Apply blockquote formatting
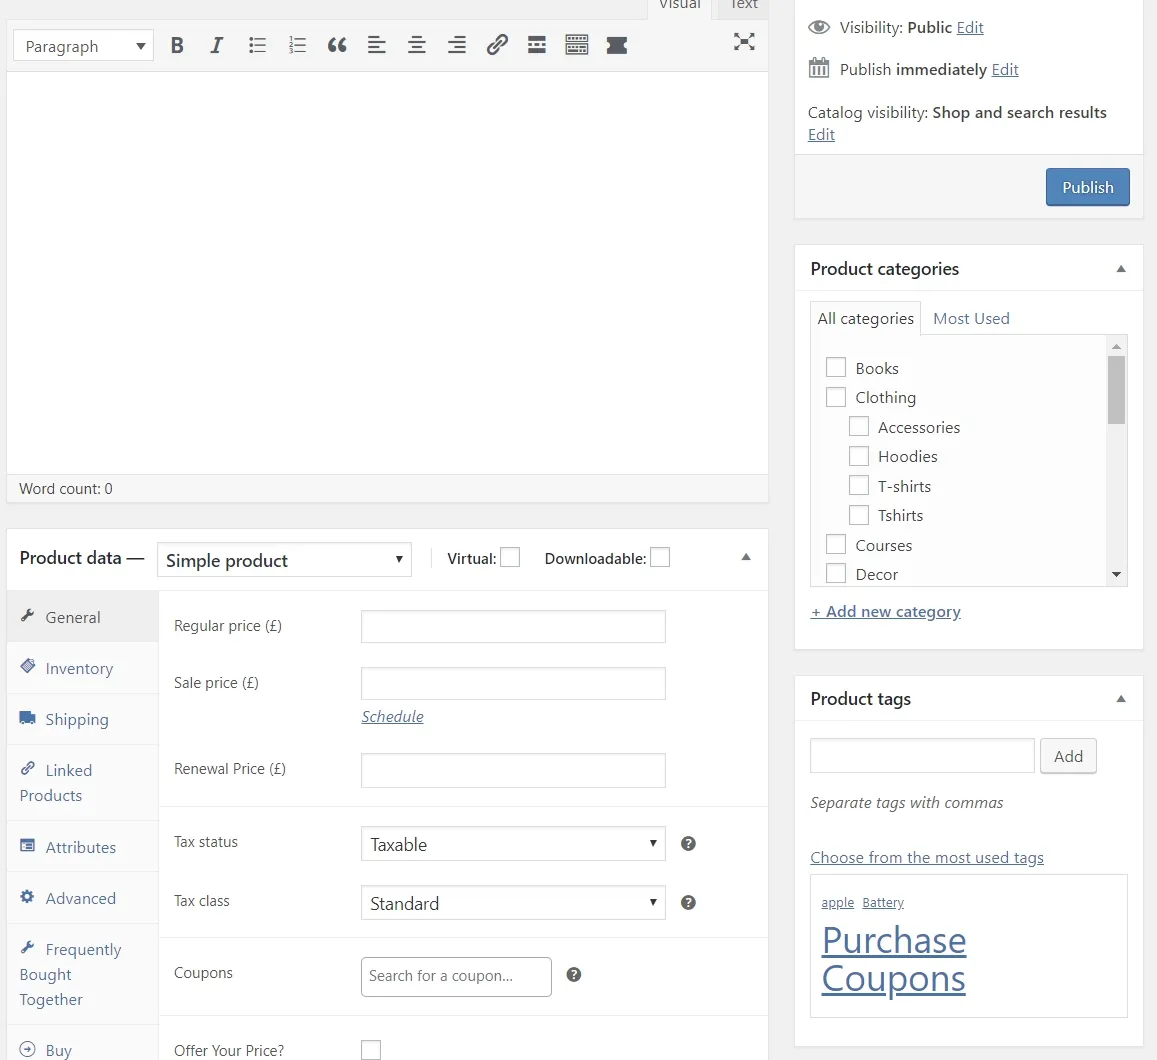The width and height of the screenshot is (1157, 1060). [x=337, y=46]
